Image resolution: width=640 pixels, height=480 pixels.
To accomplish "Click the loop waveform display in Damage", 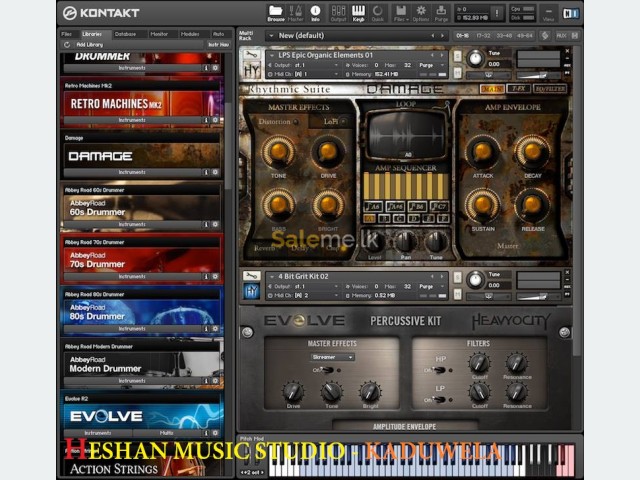I will point(407,135).
